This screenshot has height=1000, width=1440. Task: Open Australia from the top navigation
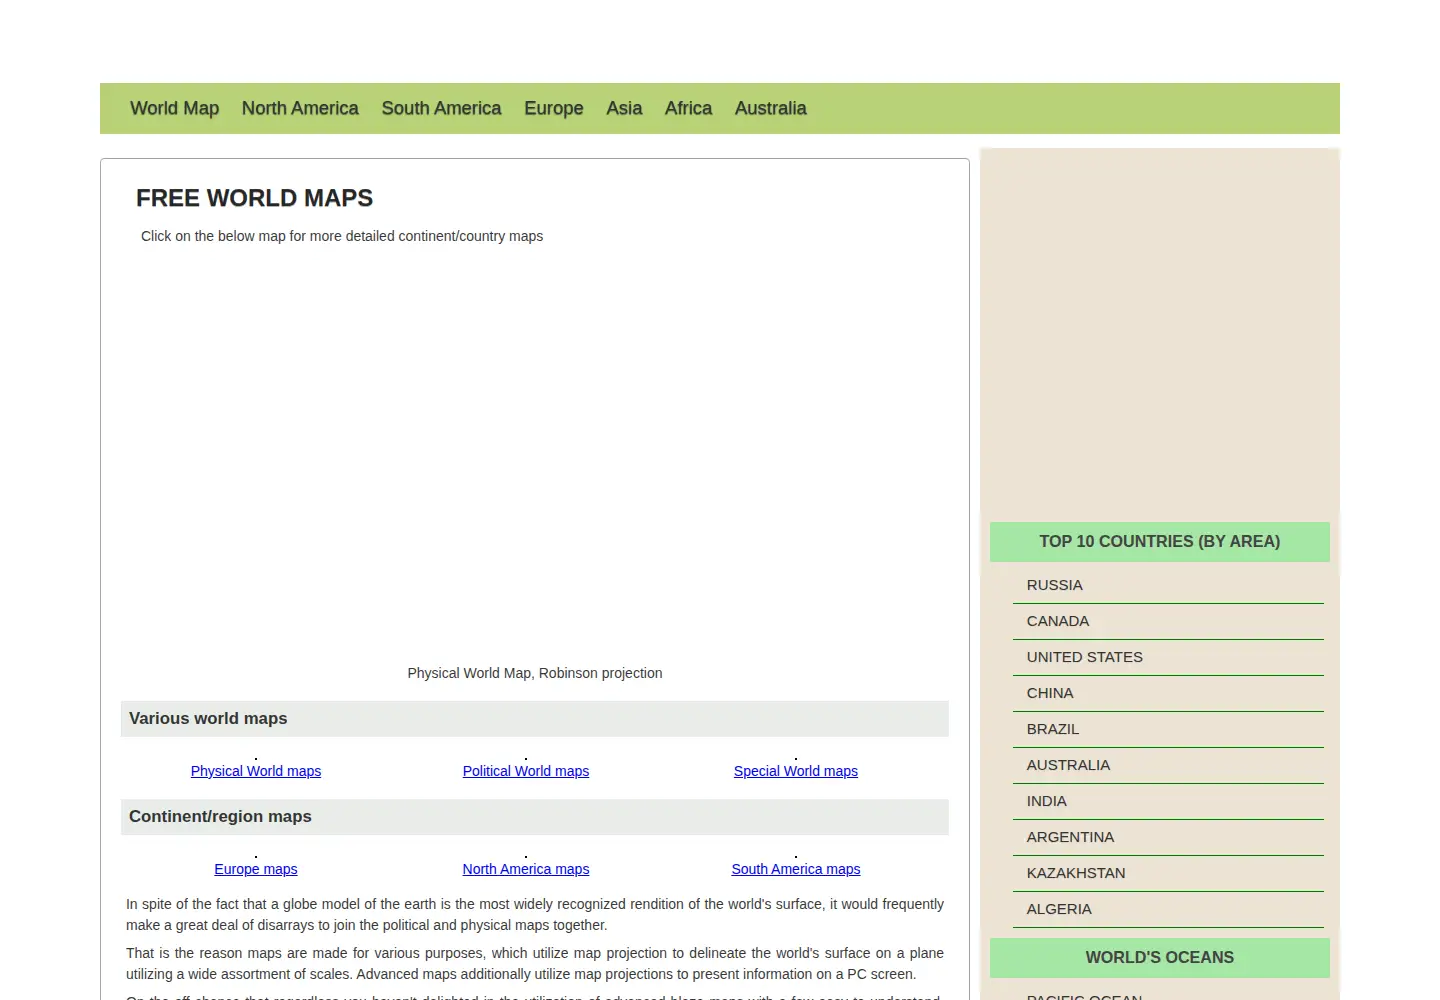770,108
